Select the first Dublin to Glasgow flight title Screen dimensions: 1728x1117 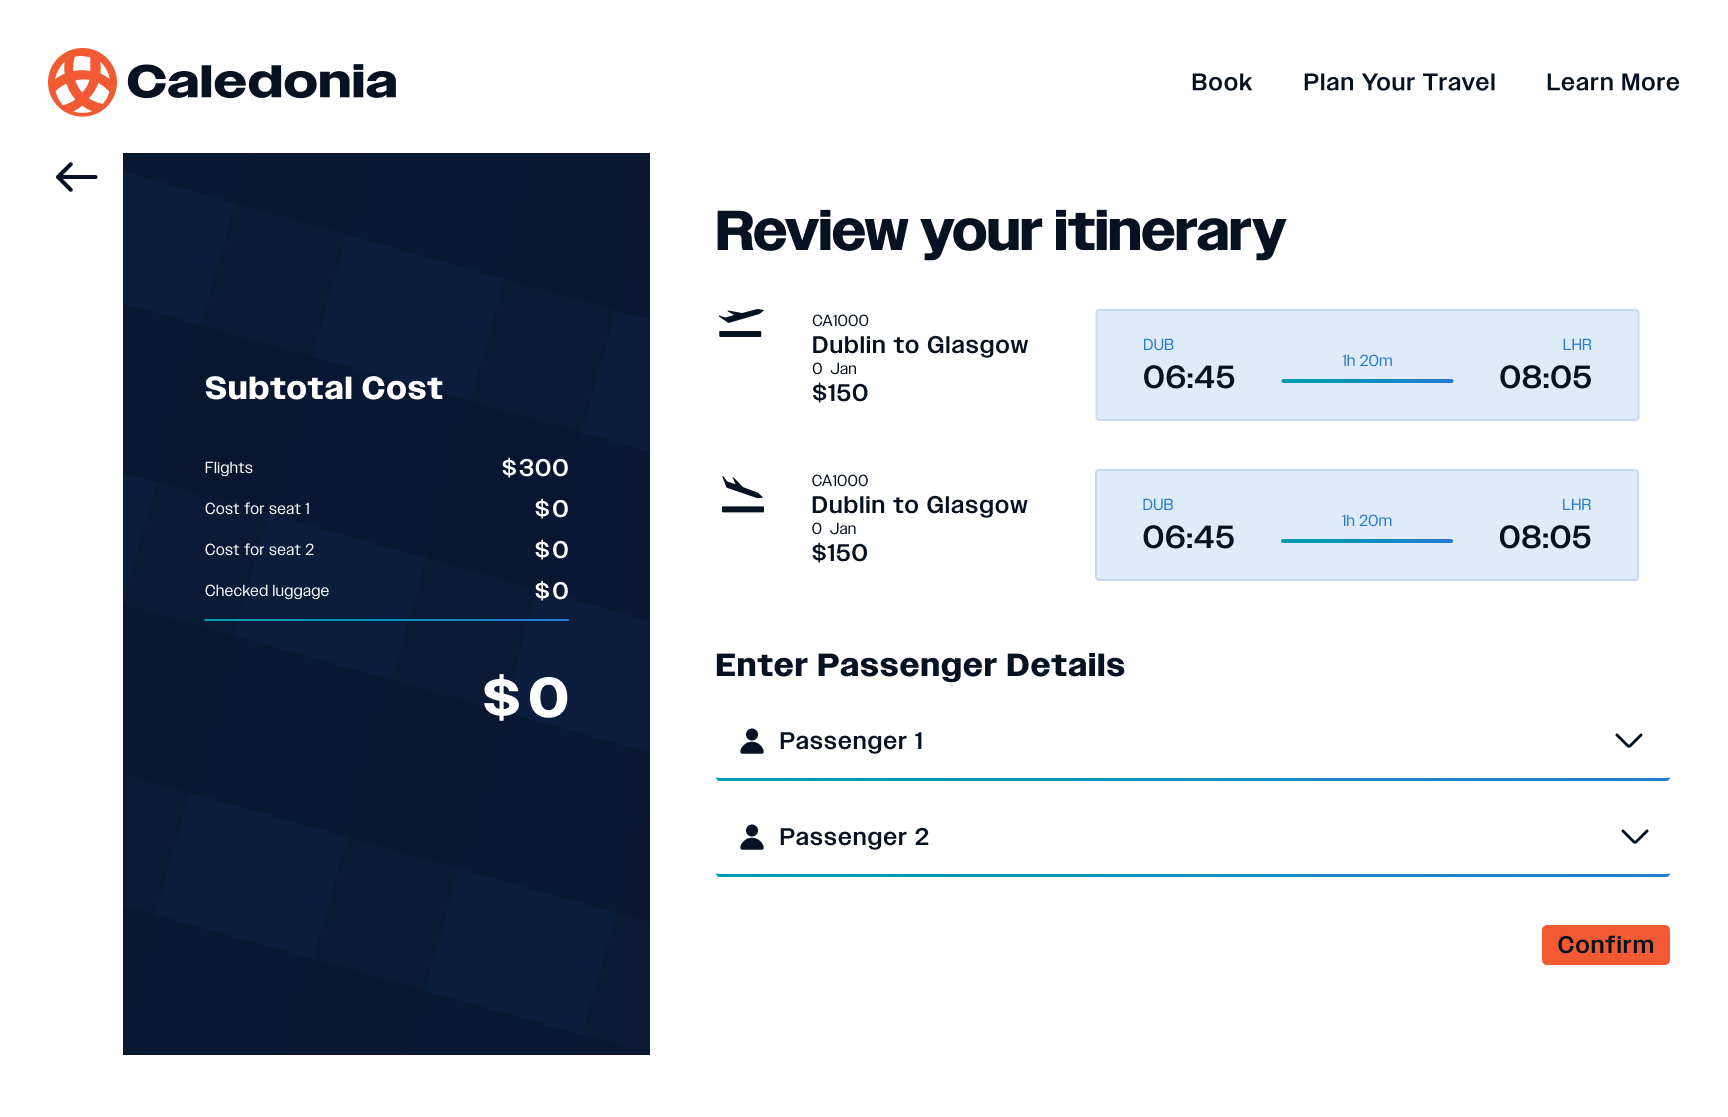(919, 345)
